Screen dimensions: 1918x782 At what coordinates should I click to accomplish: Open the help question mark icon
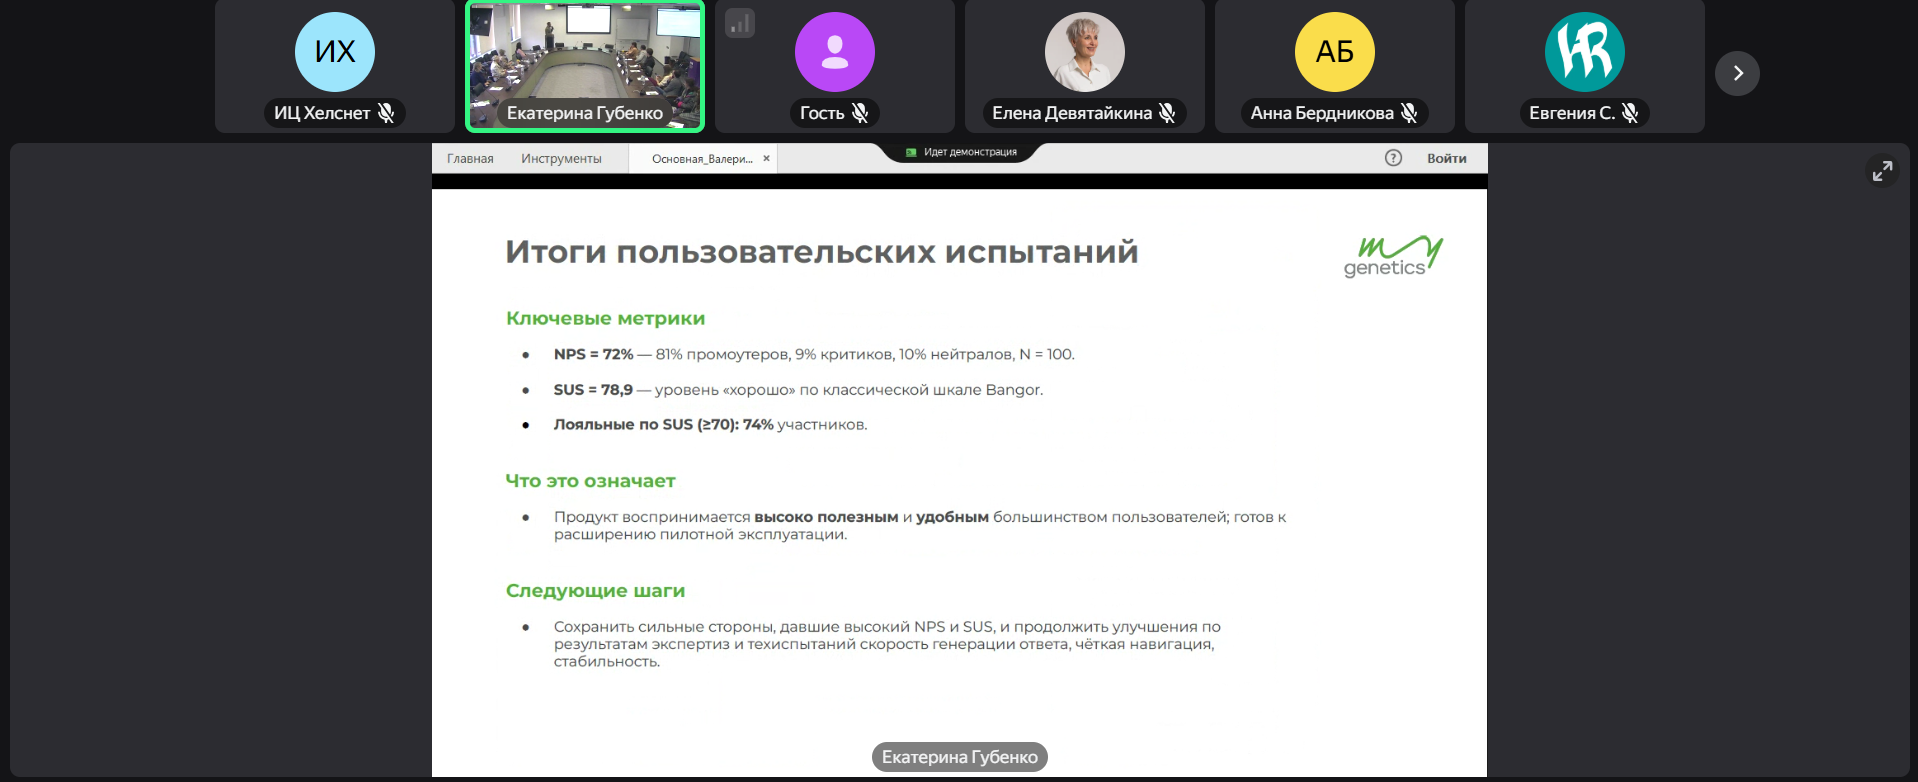click(1393, 158)
